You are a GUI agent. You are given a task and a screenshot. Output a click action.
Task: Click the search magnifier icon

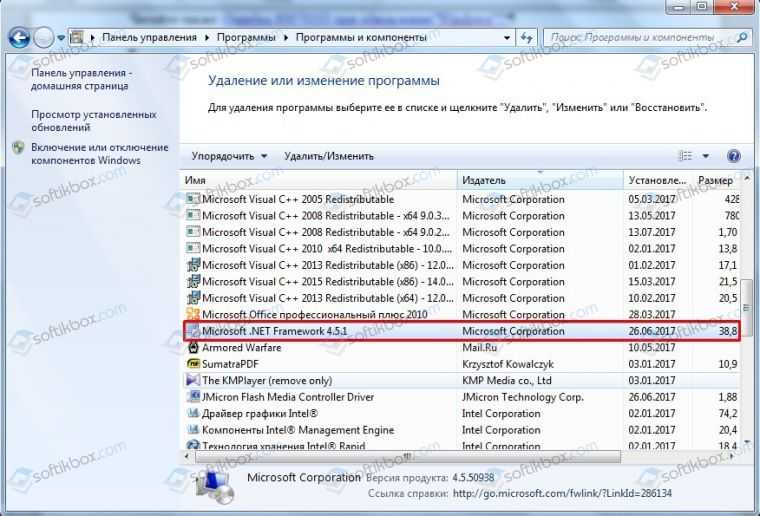pos(742,37)
